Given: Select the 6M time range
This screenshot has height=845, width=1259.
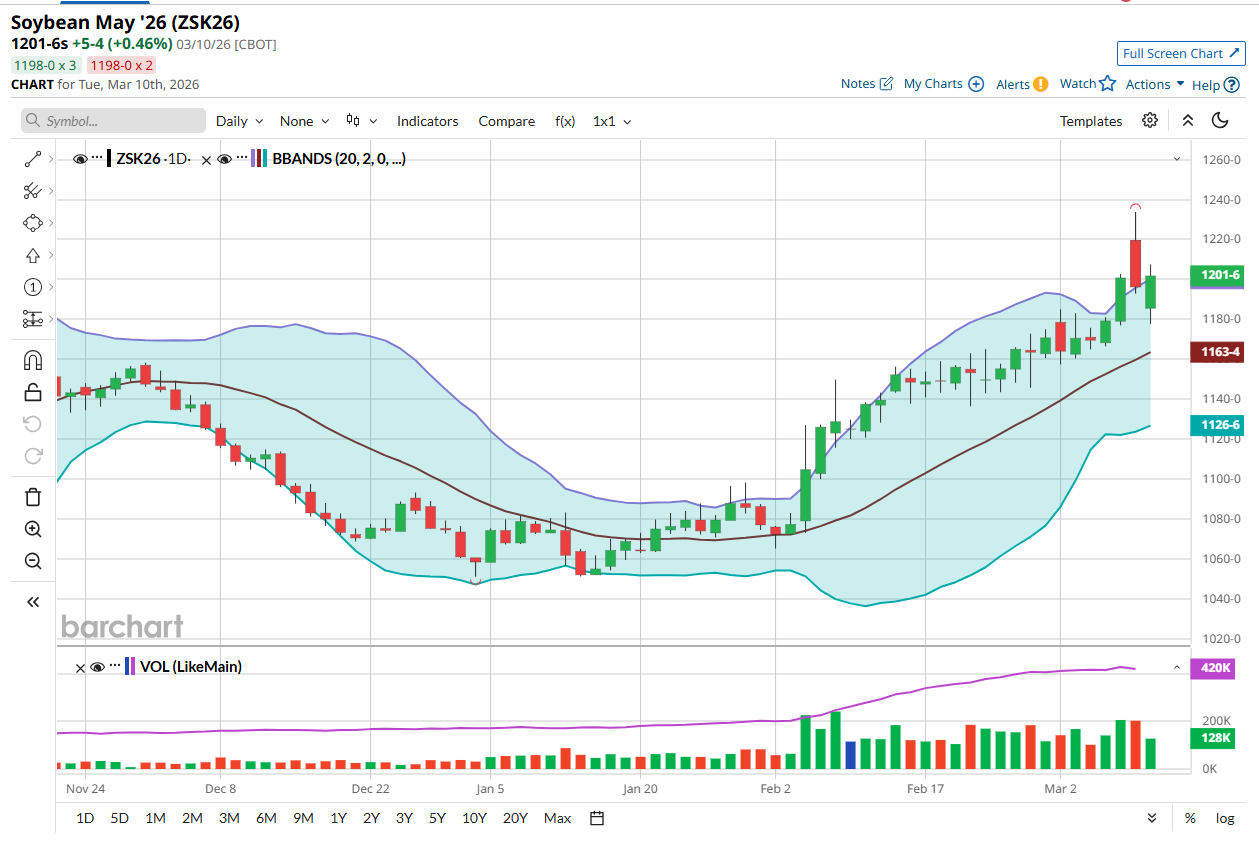Looking at the screenshot, I should click(266, 818).
